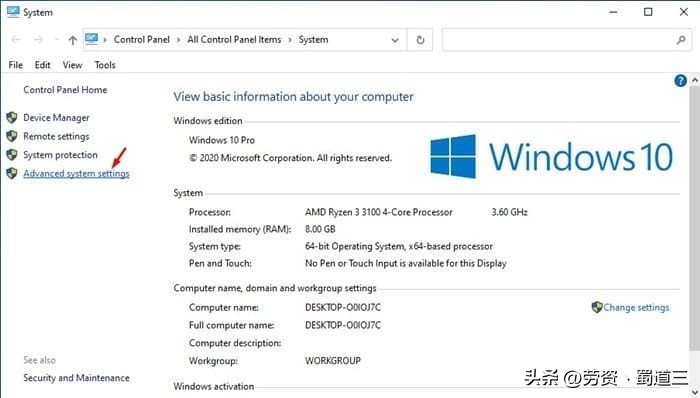Click the View basic information heading
This screenshot has height=398, width=700.
coord(293,97)
